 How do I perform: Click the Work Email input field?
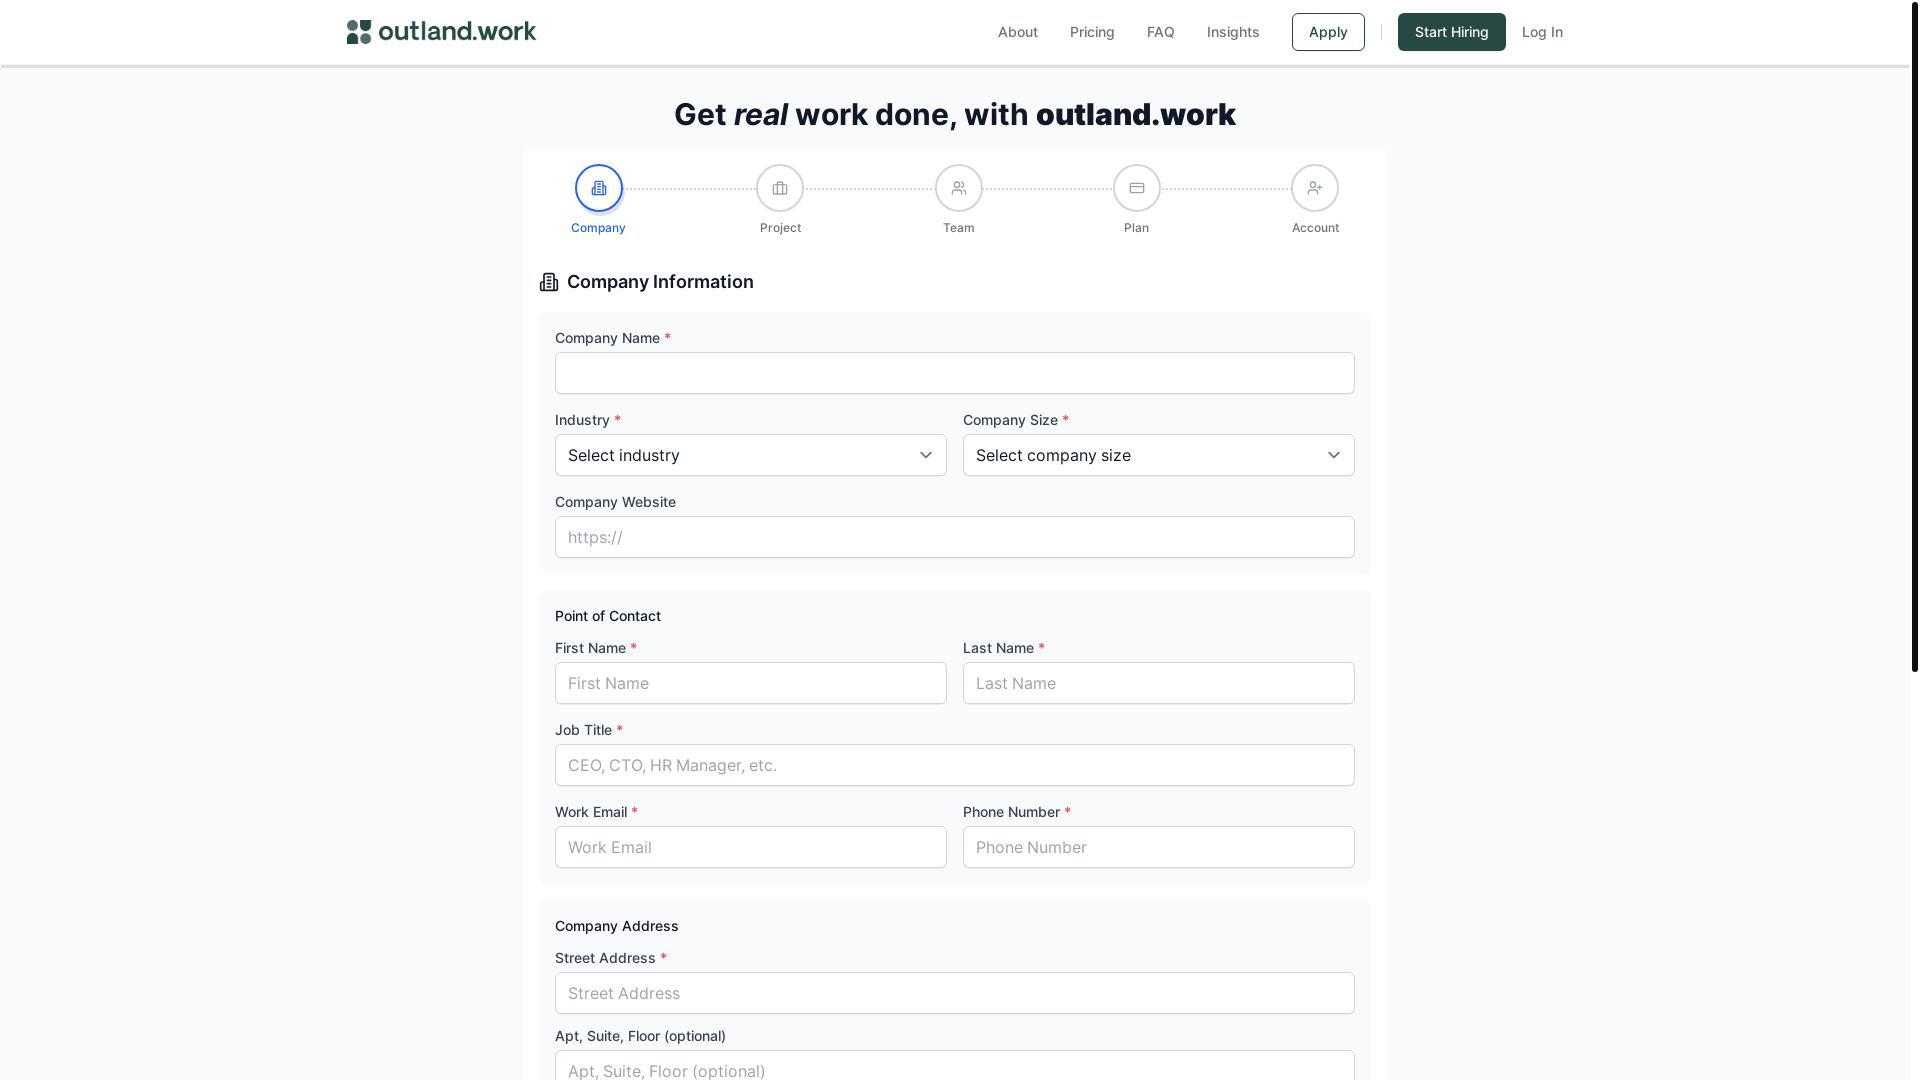pyautogui.click(x=751, y=847)
